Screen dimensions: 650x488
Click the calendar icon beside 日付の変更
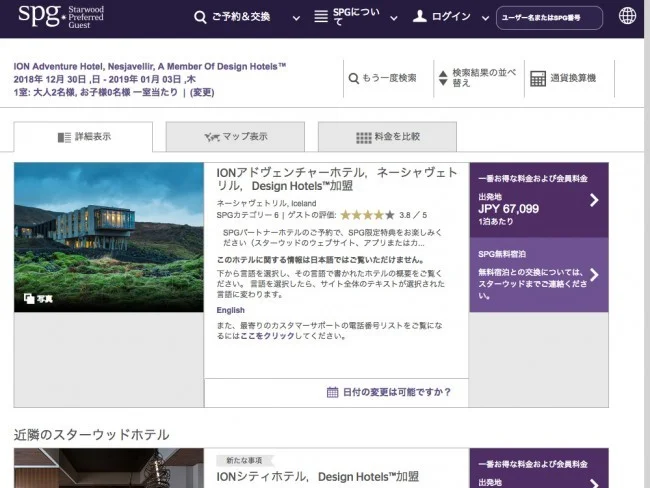click(332, 392)
